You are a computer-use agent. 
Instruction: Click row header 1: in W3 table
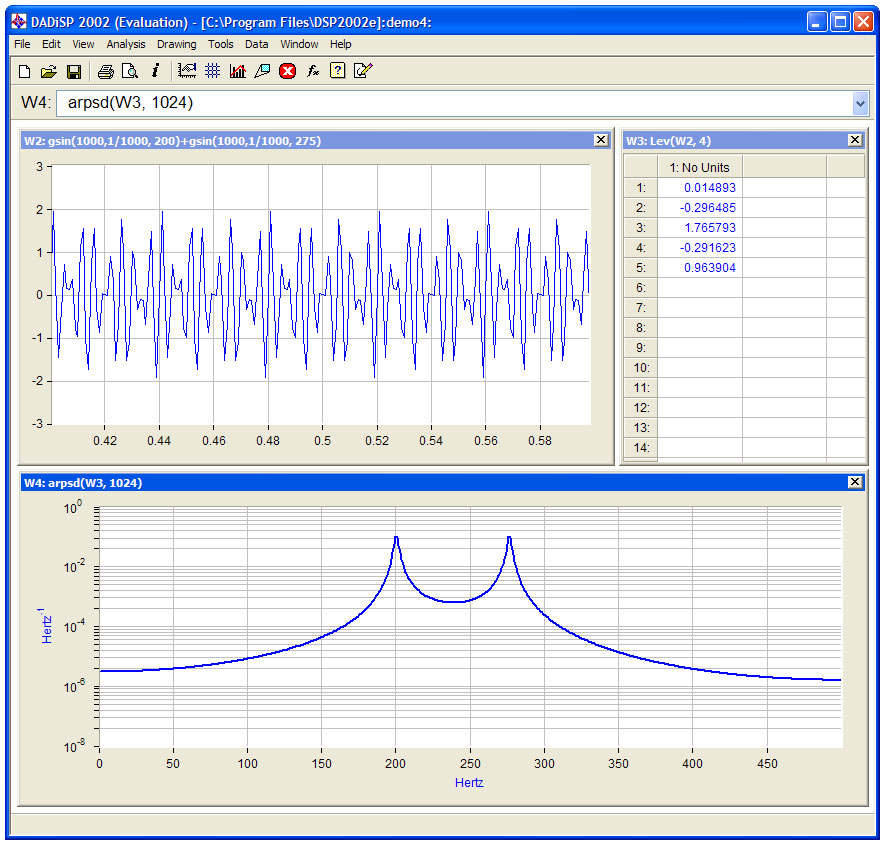[641, 188]
